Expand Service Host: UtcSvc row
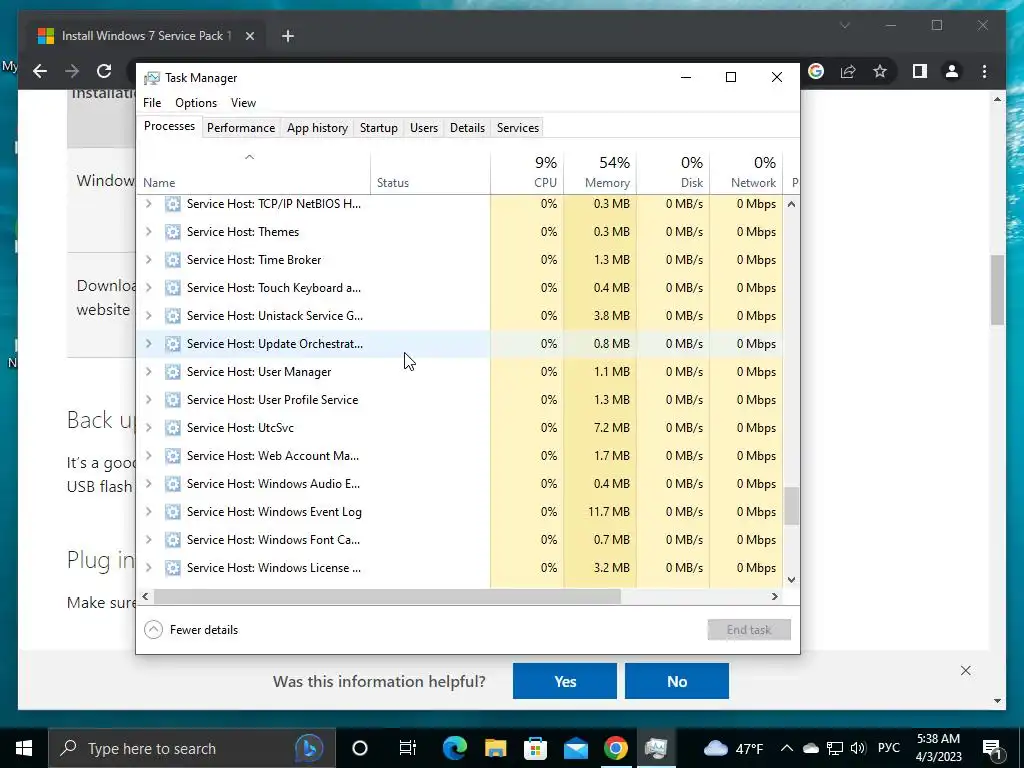Viewport: 1024px width, 768px height. 149,428
